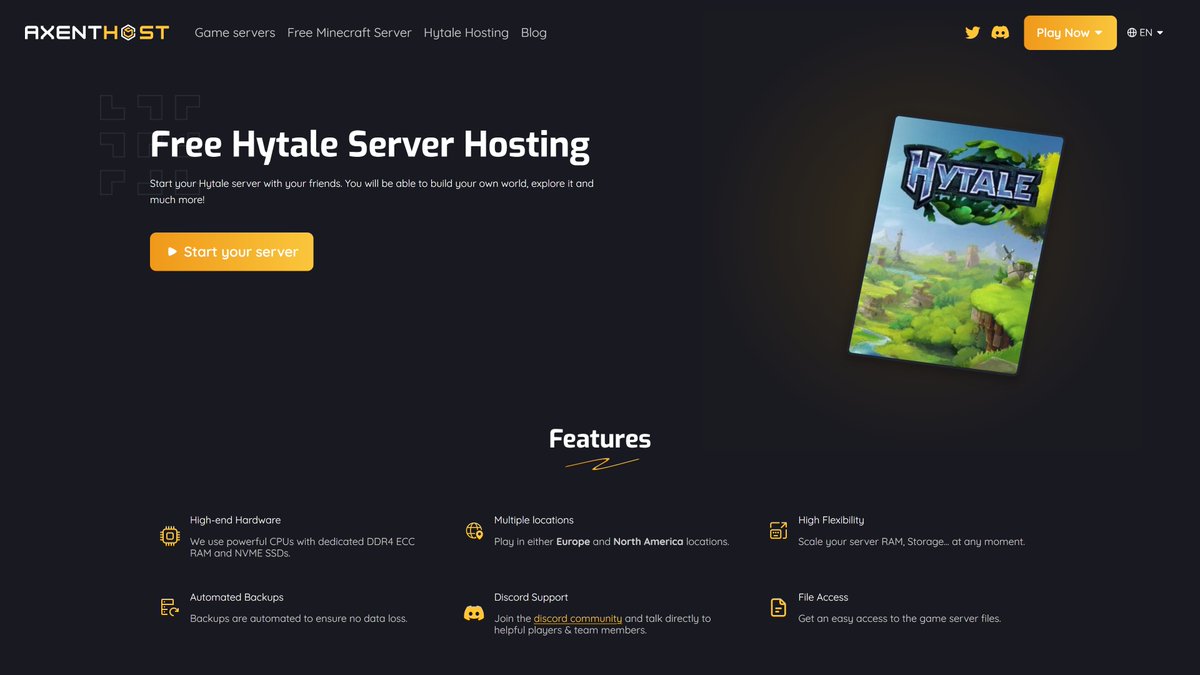Open the Play Now dropdown
Viewport: 1200px width, 675px height.
point(1070,32)
